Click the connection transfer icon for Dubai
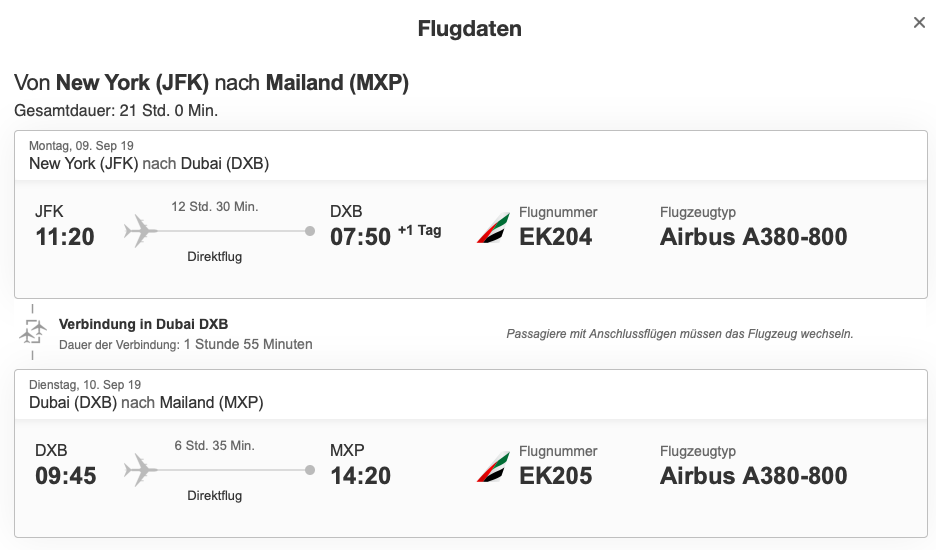Screen dimensions: 936x550 point(33,332)
